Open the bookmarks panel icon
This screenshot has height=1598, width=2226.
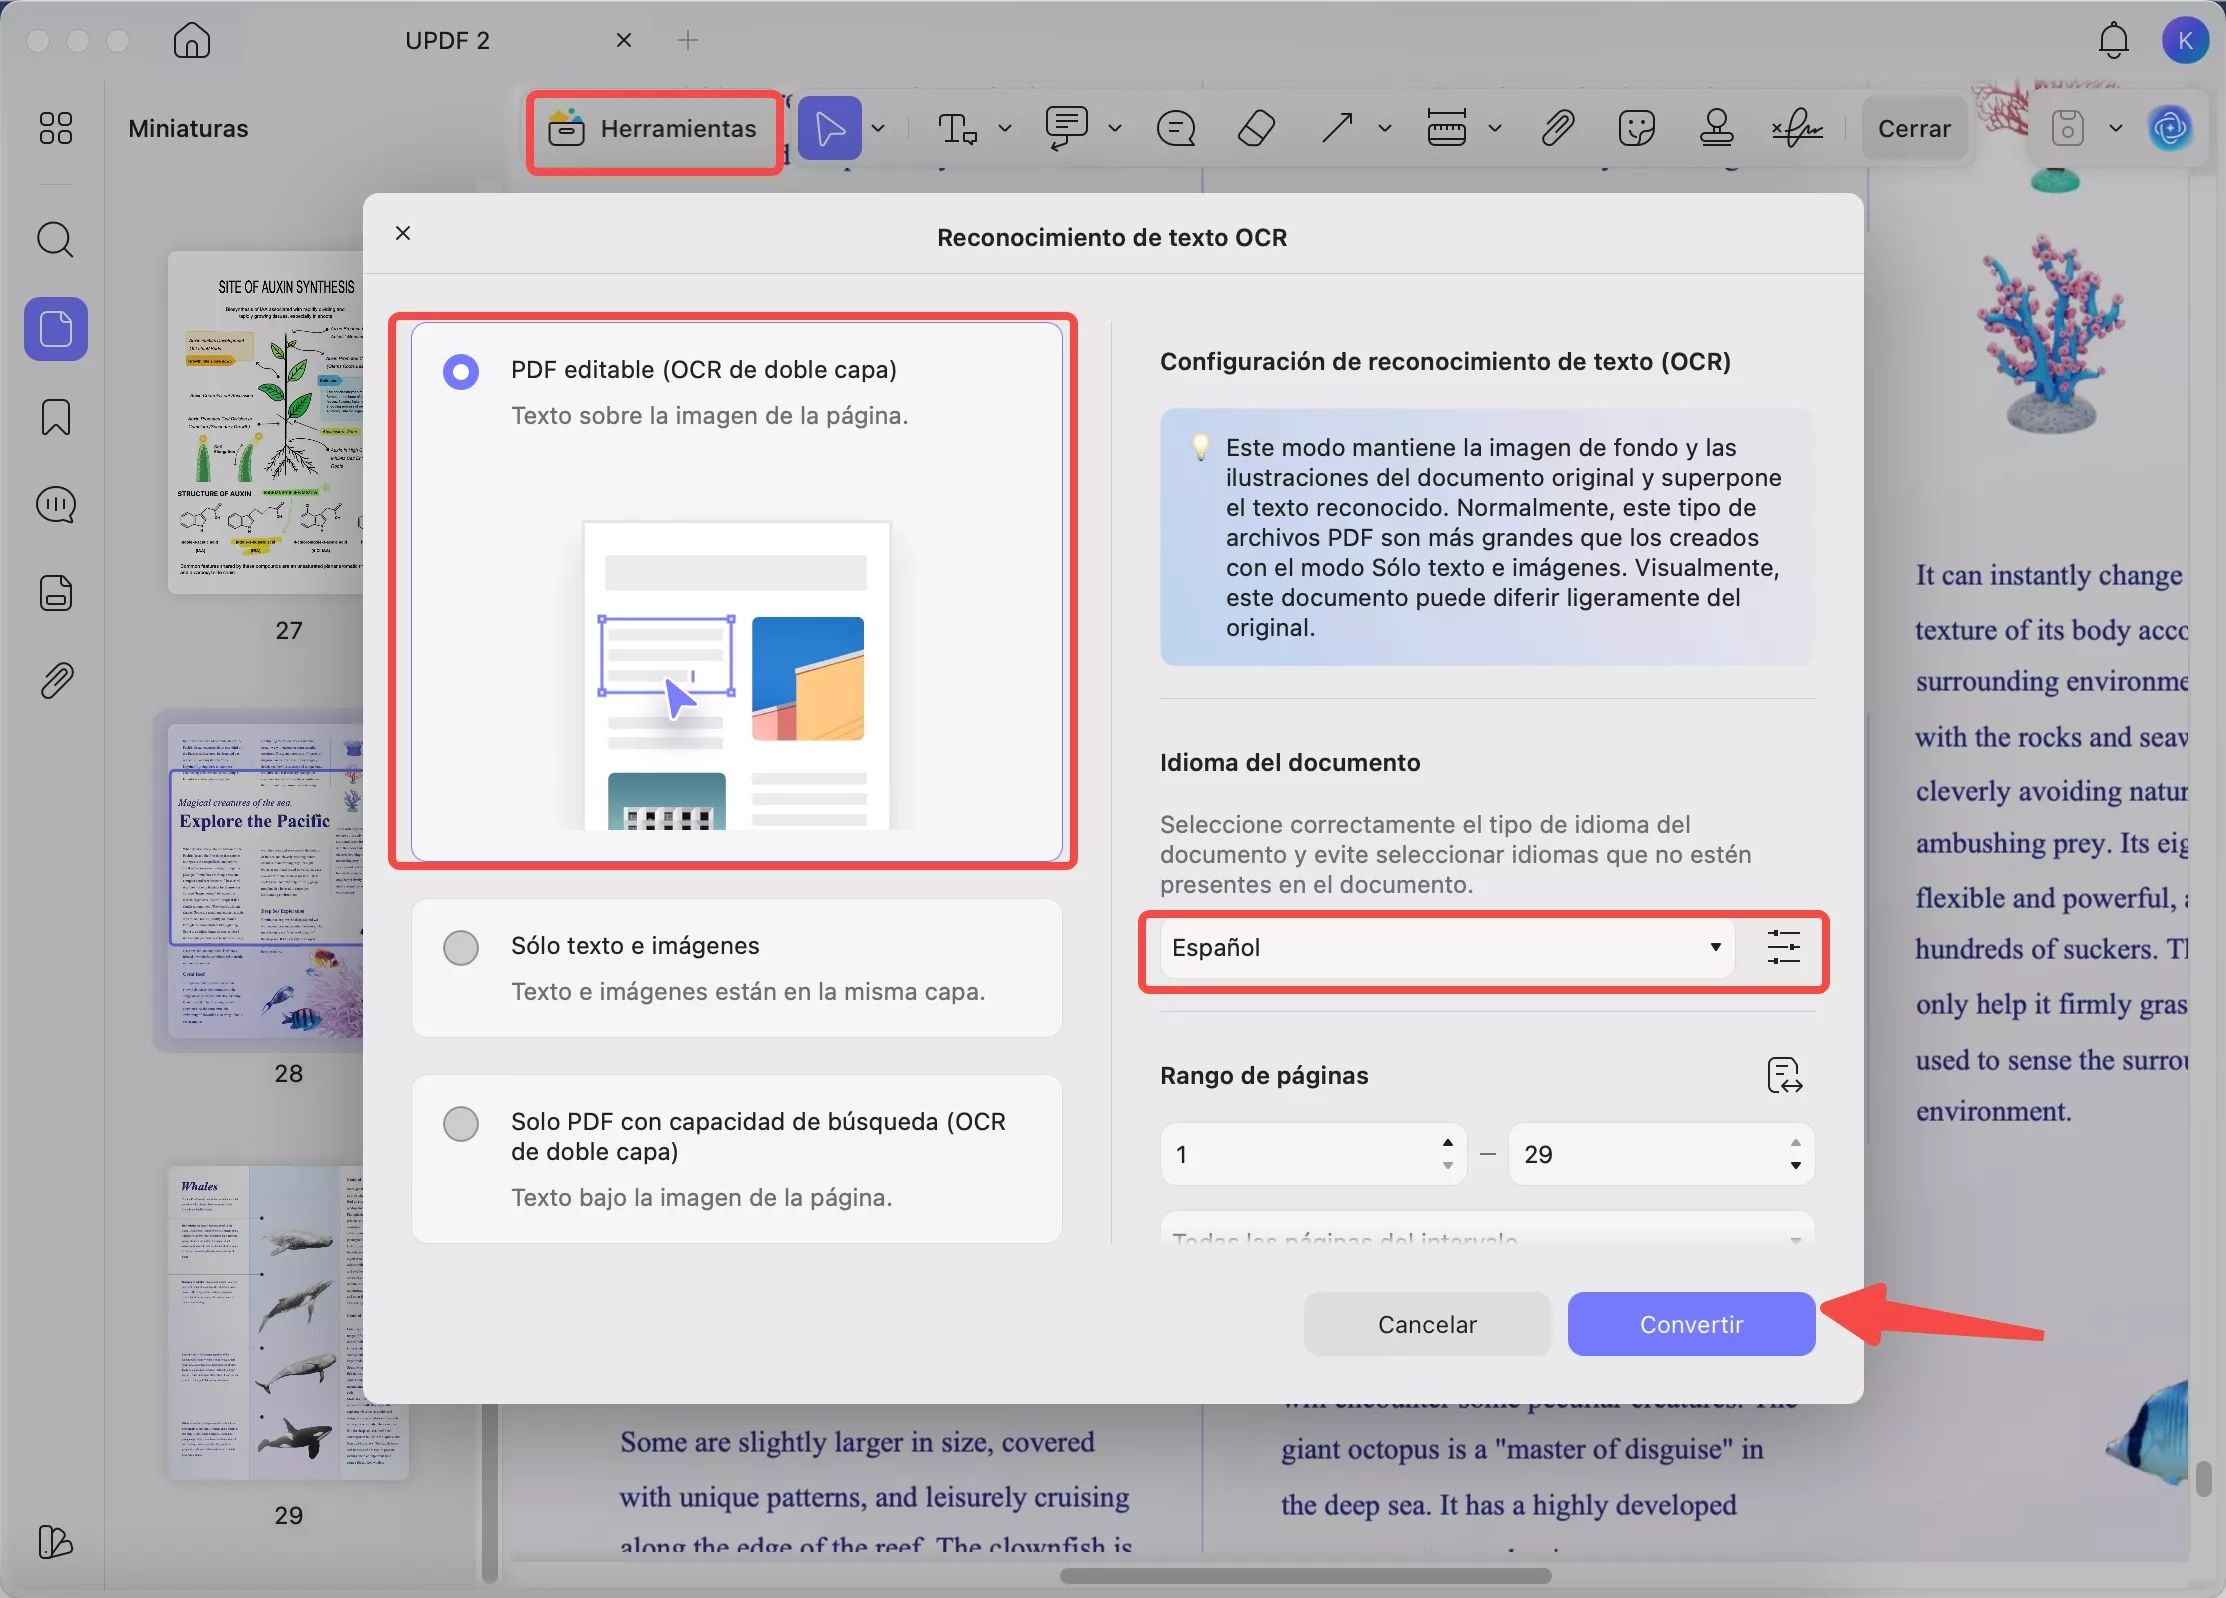[56, 417]
